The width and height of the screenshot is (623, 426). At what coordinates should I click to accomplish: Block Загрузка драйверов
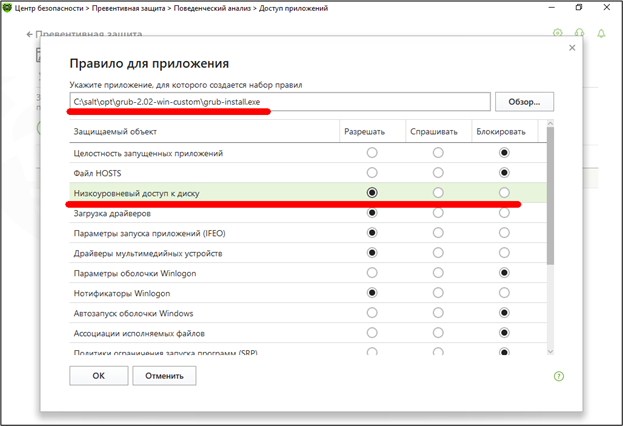point(504,213)
